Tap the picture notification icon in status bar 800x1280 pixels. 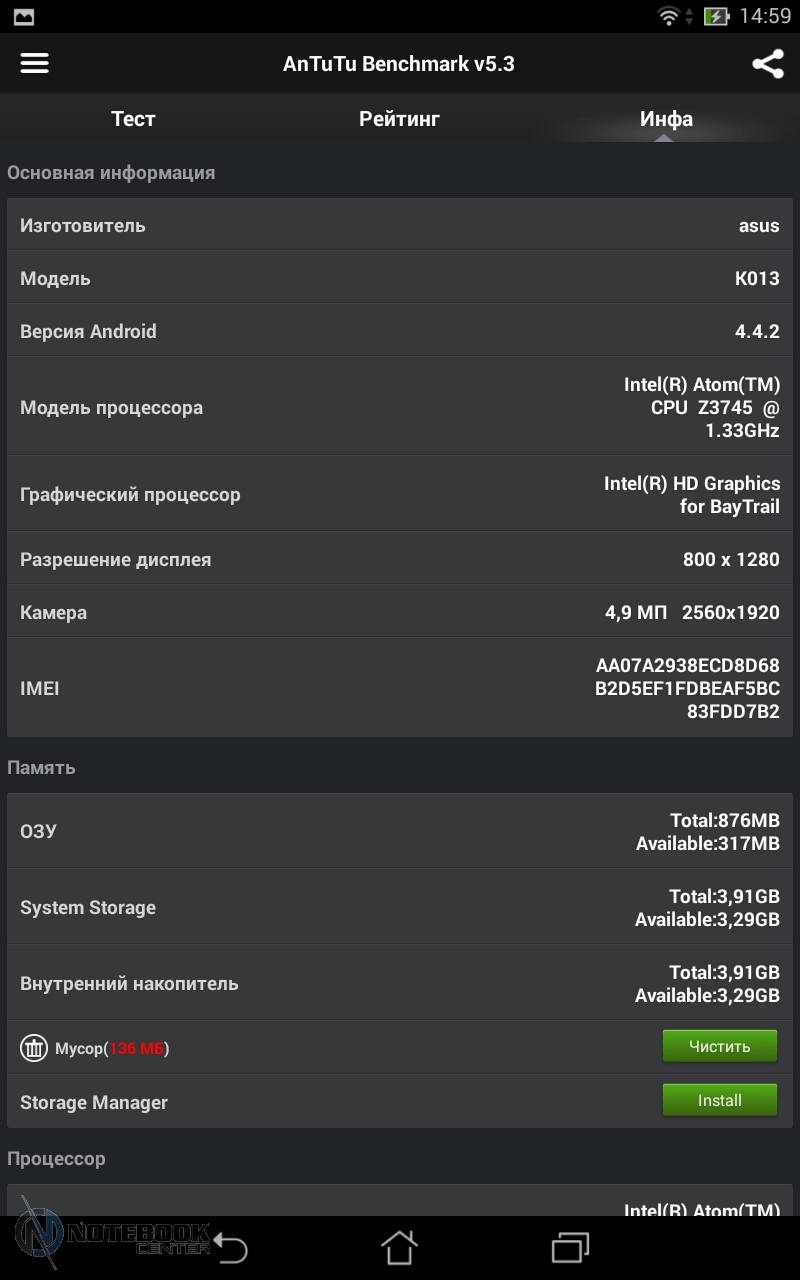pos(22,16)
